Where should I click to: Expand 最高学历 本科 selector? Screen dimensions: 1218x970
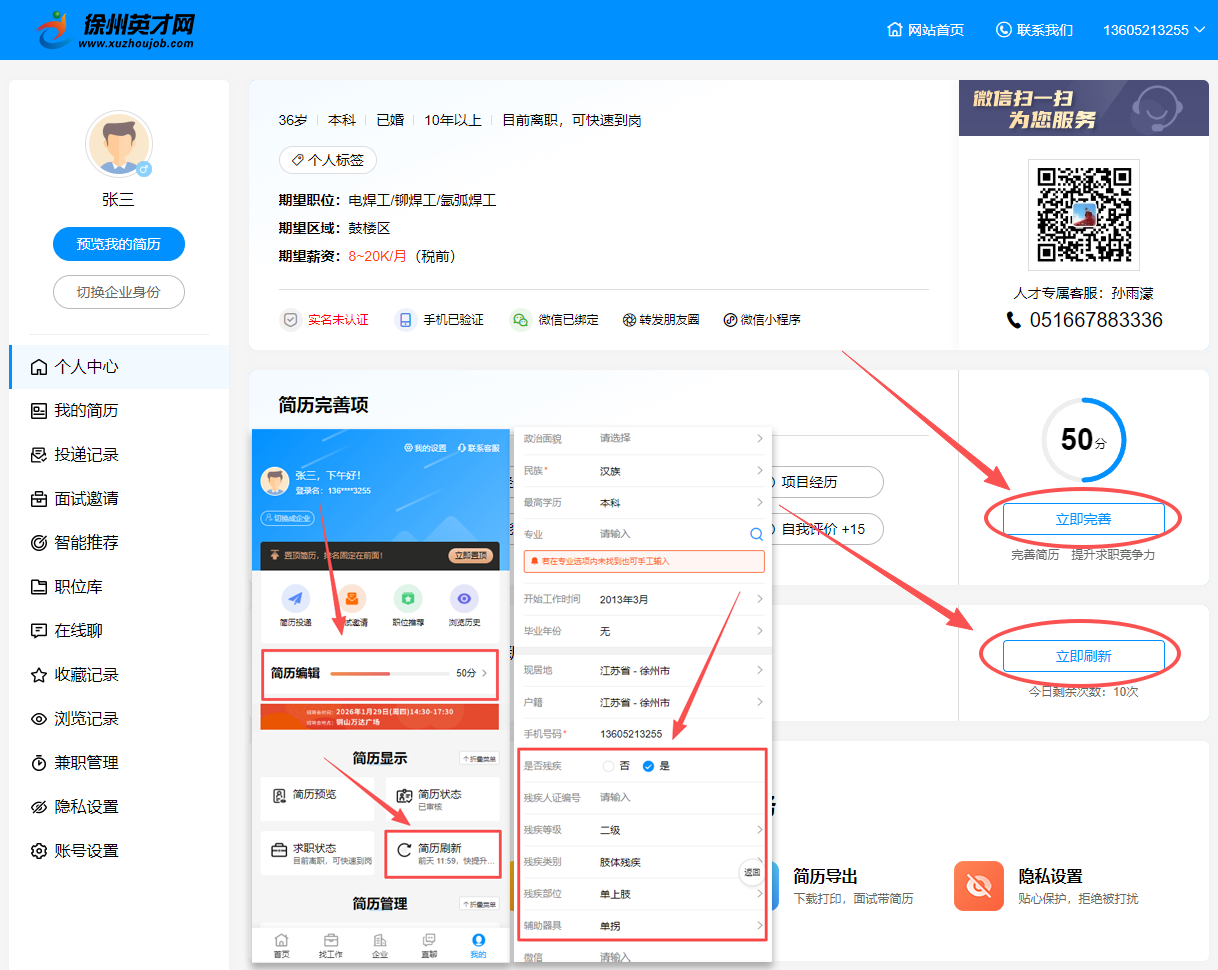pyautogui.click(x=642, y=502)
